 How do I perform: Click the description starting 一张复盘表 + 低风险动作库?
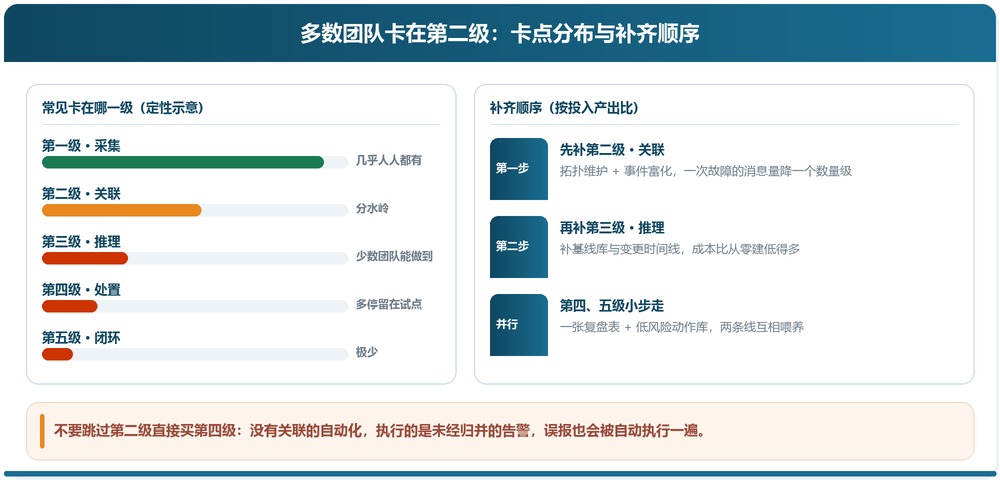click(682, 327)
